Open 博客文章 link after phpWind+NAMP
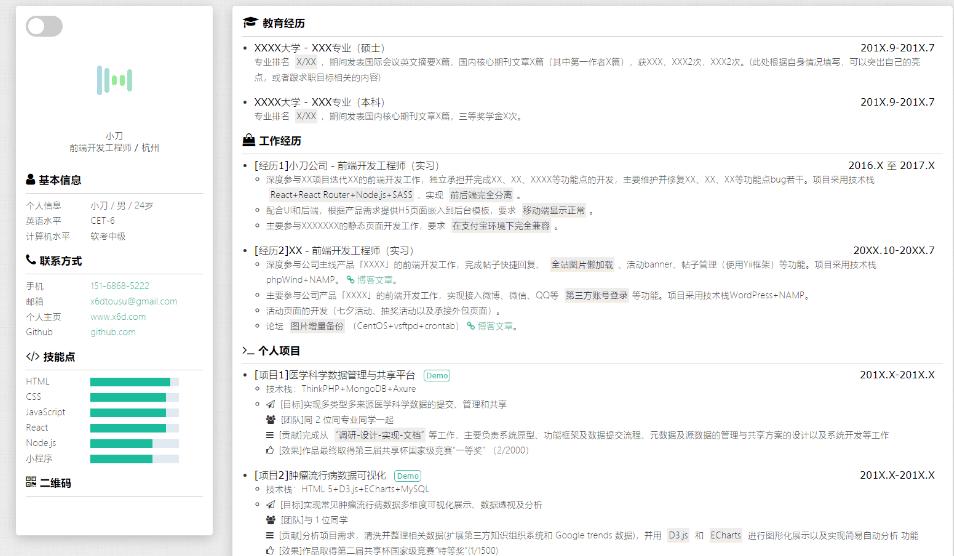954x556 pixels. point(377,280)
